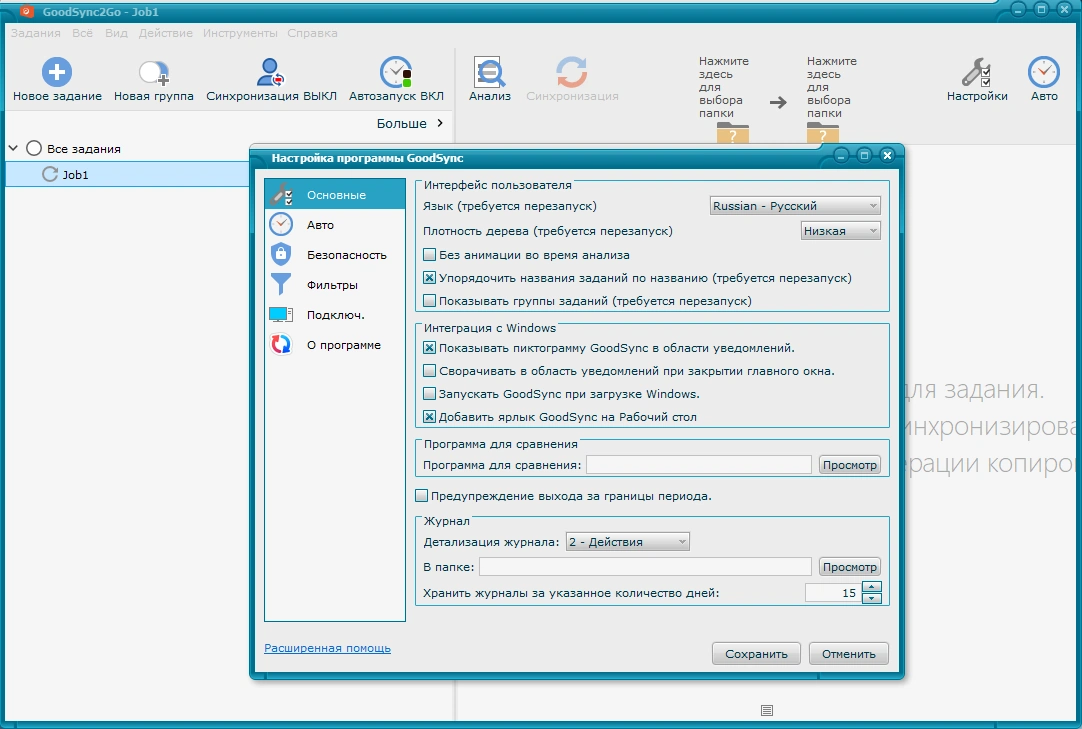Viewport: 1082px width, 729px height.
Task: Click the Программа для сравнения input field
Action: pos(698,465)
